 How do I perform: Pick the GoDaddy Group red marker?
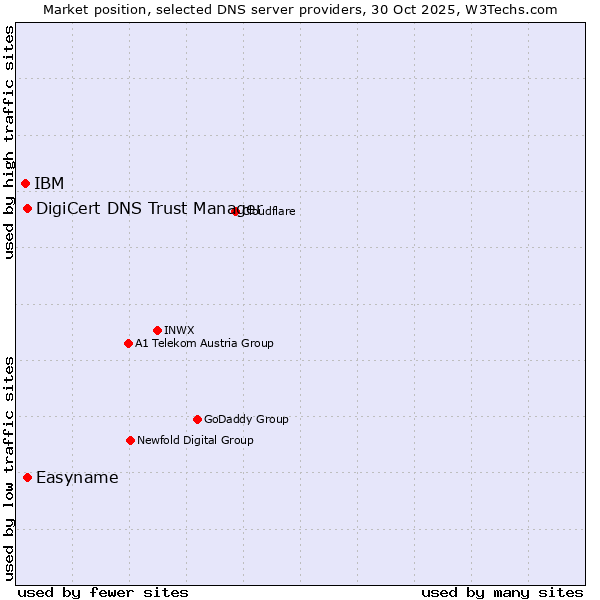tap(197, 419)
